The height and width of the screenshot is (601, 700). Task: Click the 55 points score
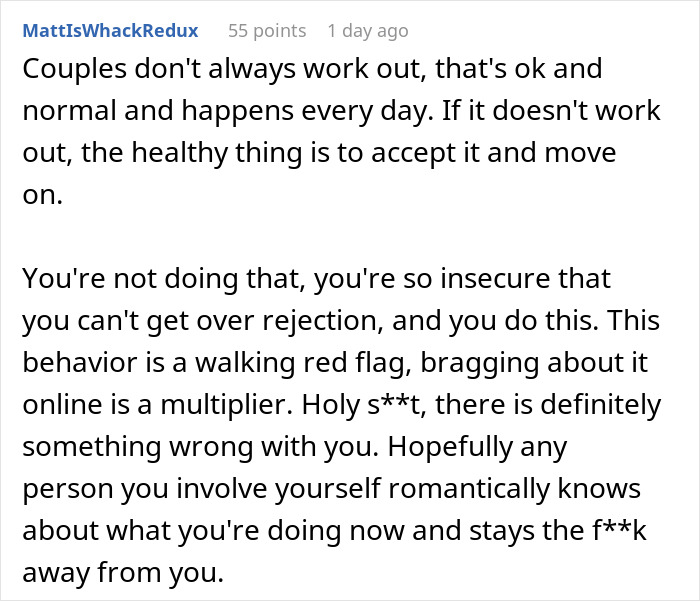click(x=267, y=31)
